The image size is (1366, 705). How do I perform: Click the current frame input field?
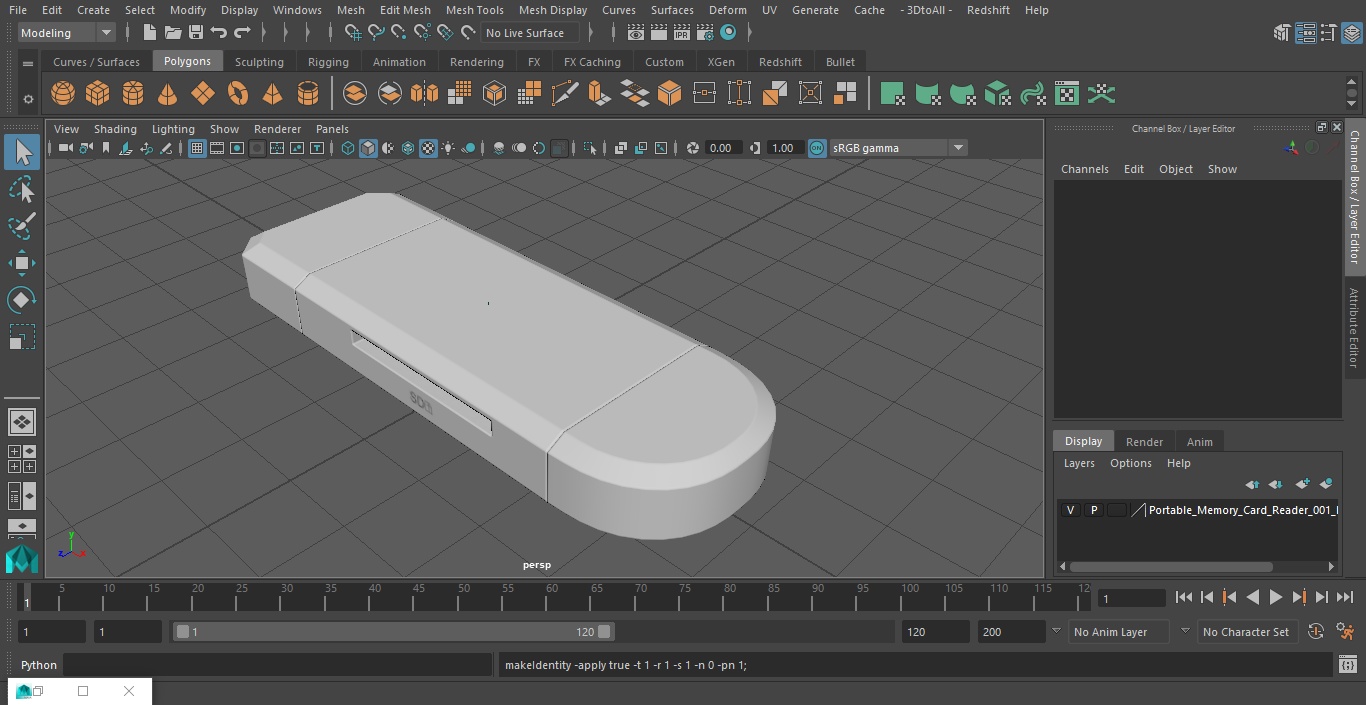[1131, 598]
